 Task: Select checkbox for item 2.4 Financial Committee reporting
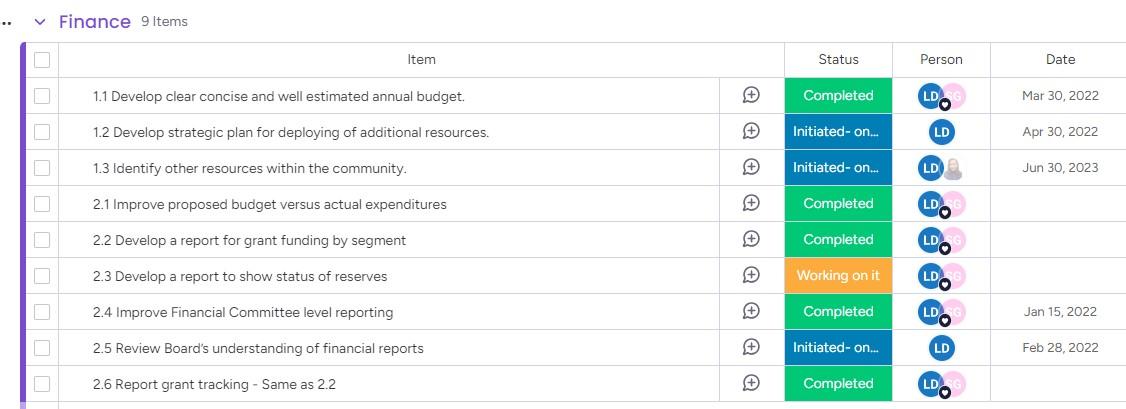click(42, 312)
